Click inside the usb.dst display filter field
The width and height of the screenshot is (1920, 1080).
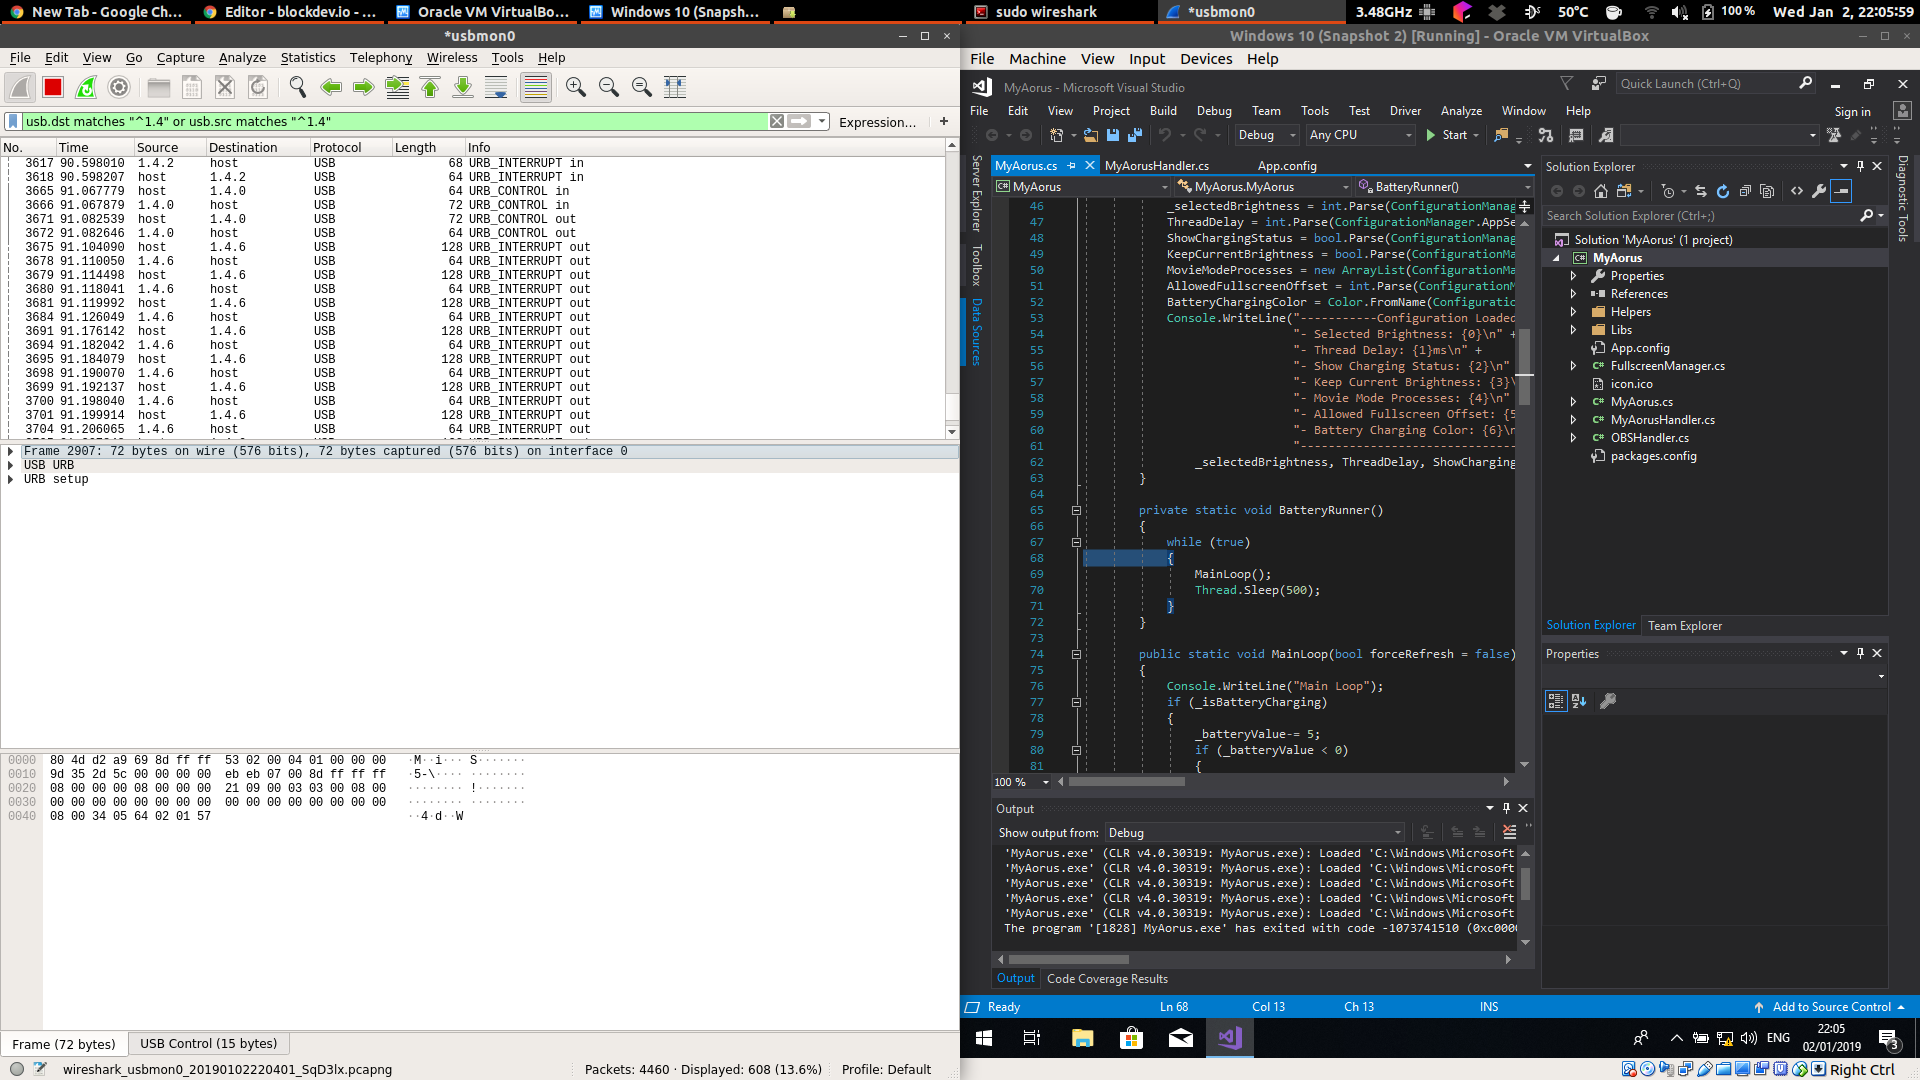300,120
